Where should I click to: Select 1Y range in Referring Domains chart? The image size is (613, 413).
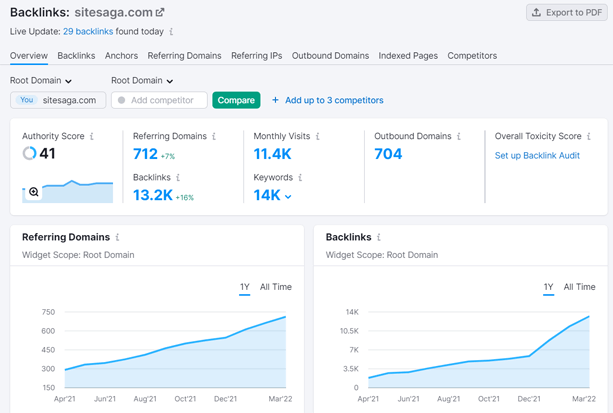pos(245,287)
